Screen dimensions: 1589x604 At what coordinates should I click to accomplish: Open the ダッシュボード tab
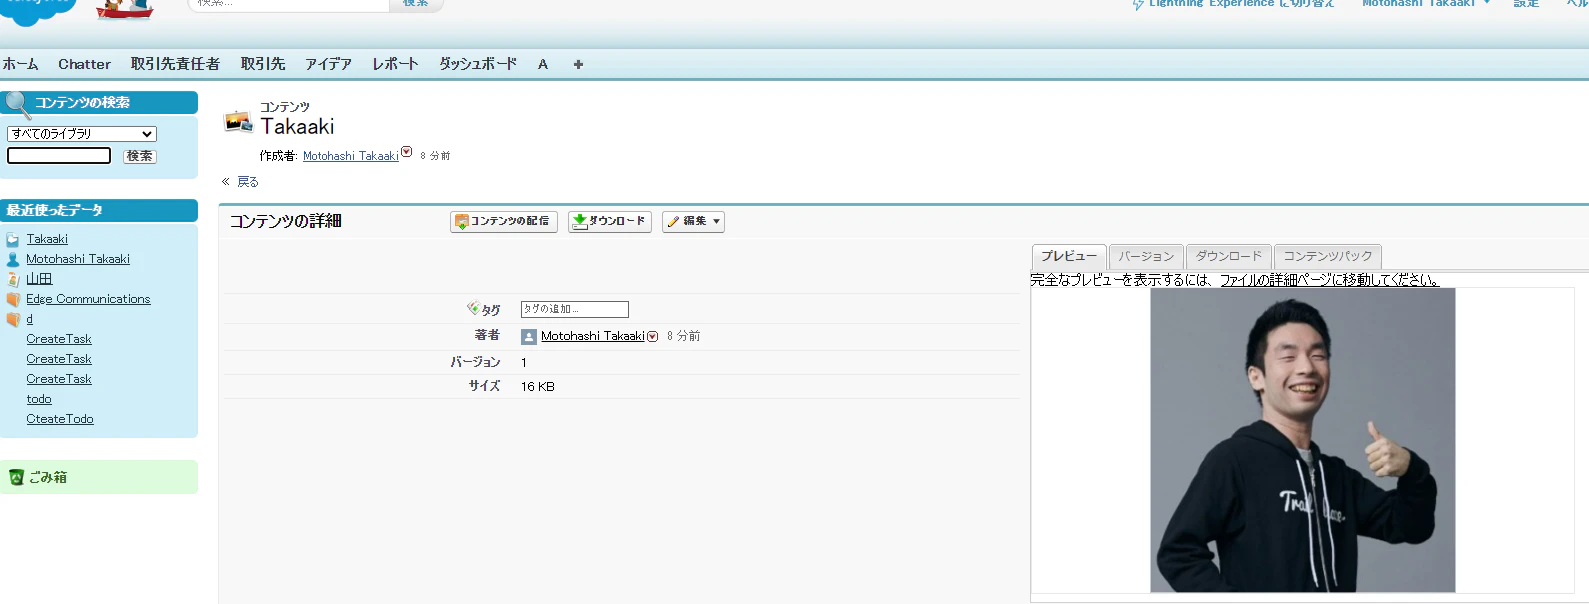(x=478, y=64)
